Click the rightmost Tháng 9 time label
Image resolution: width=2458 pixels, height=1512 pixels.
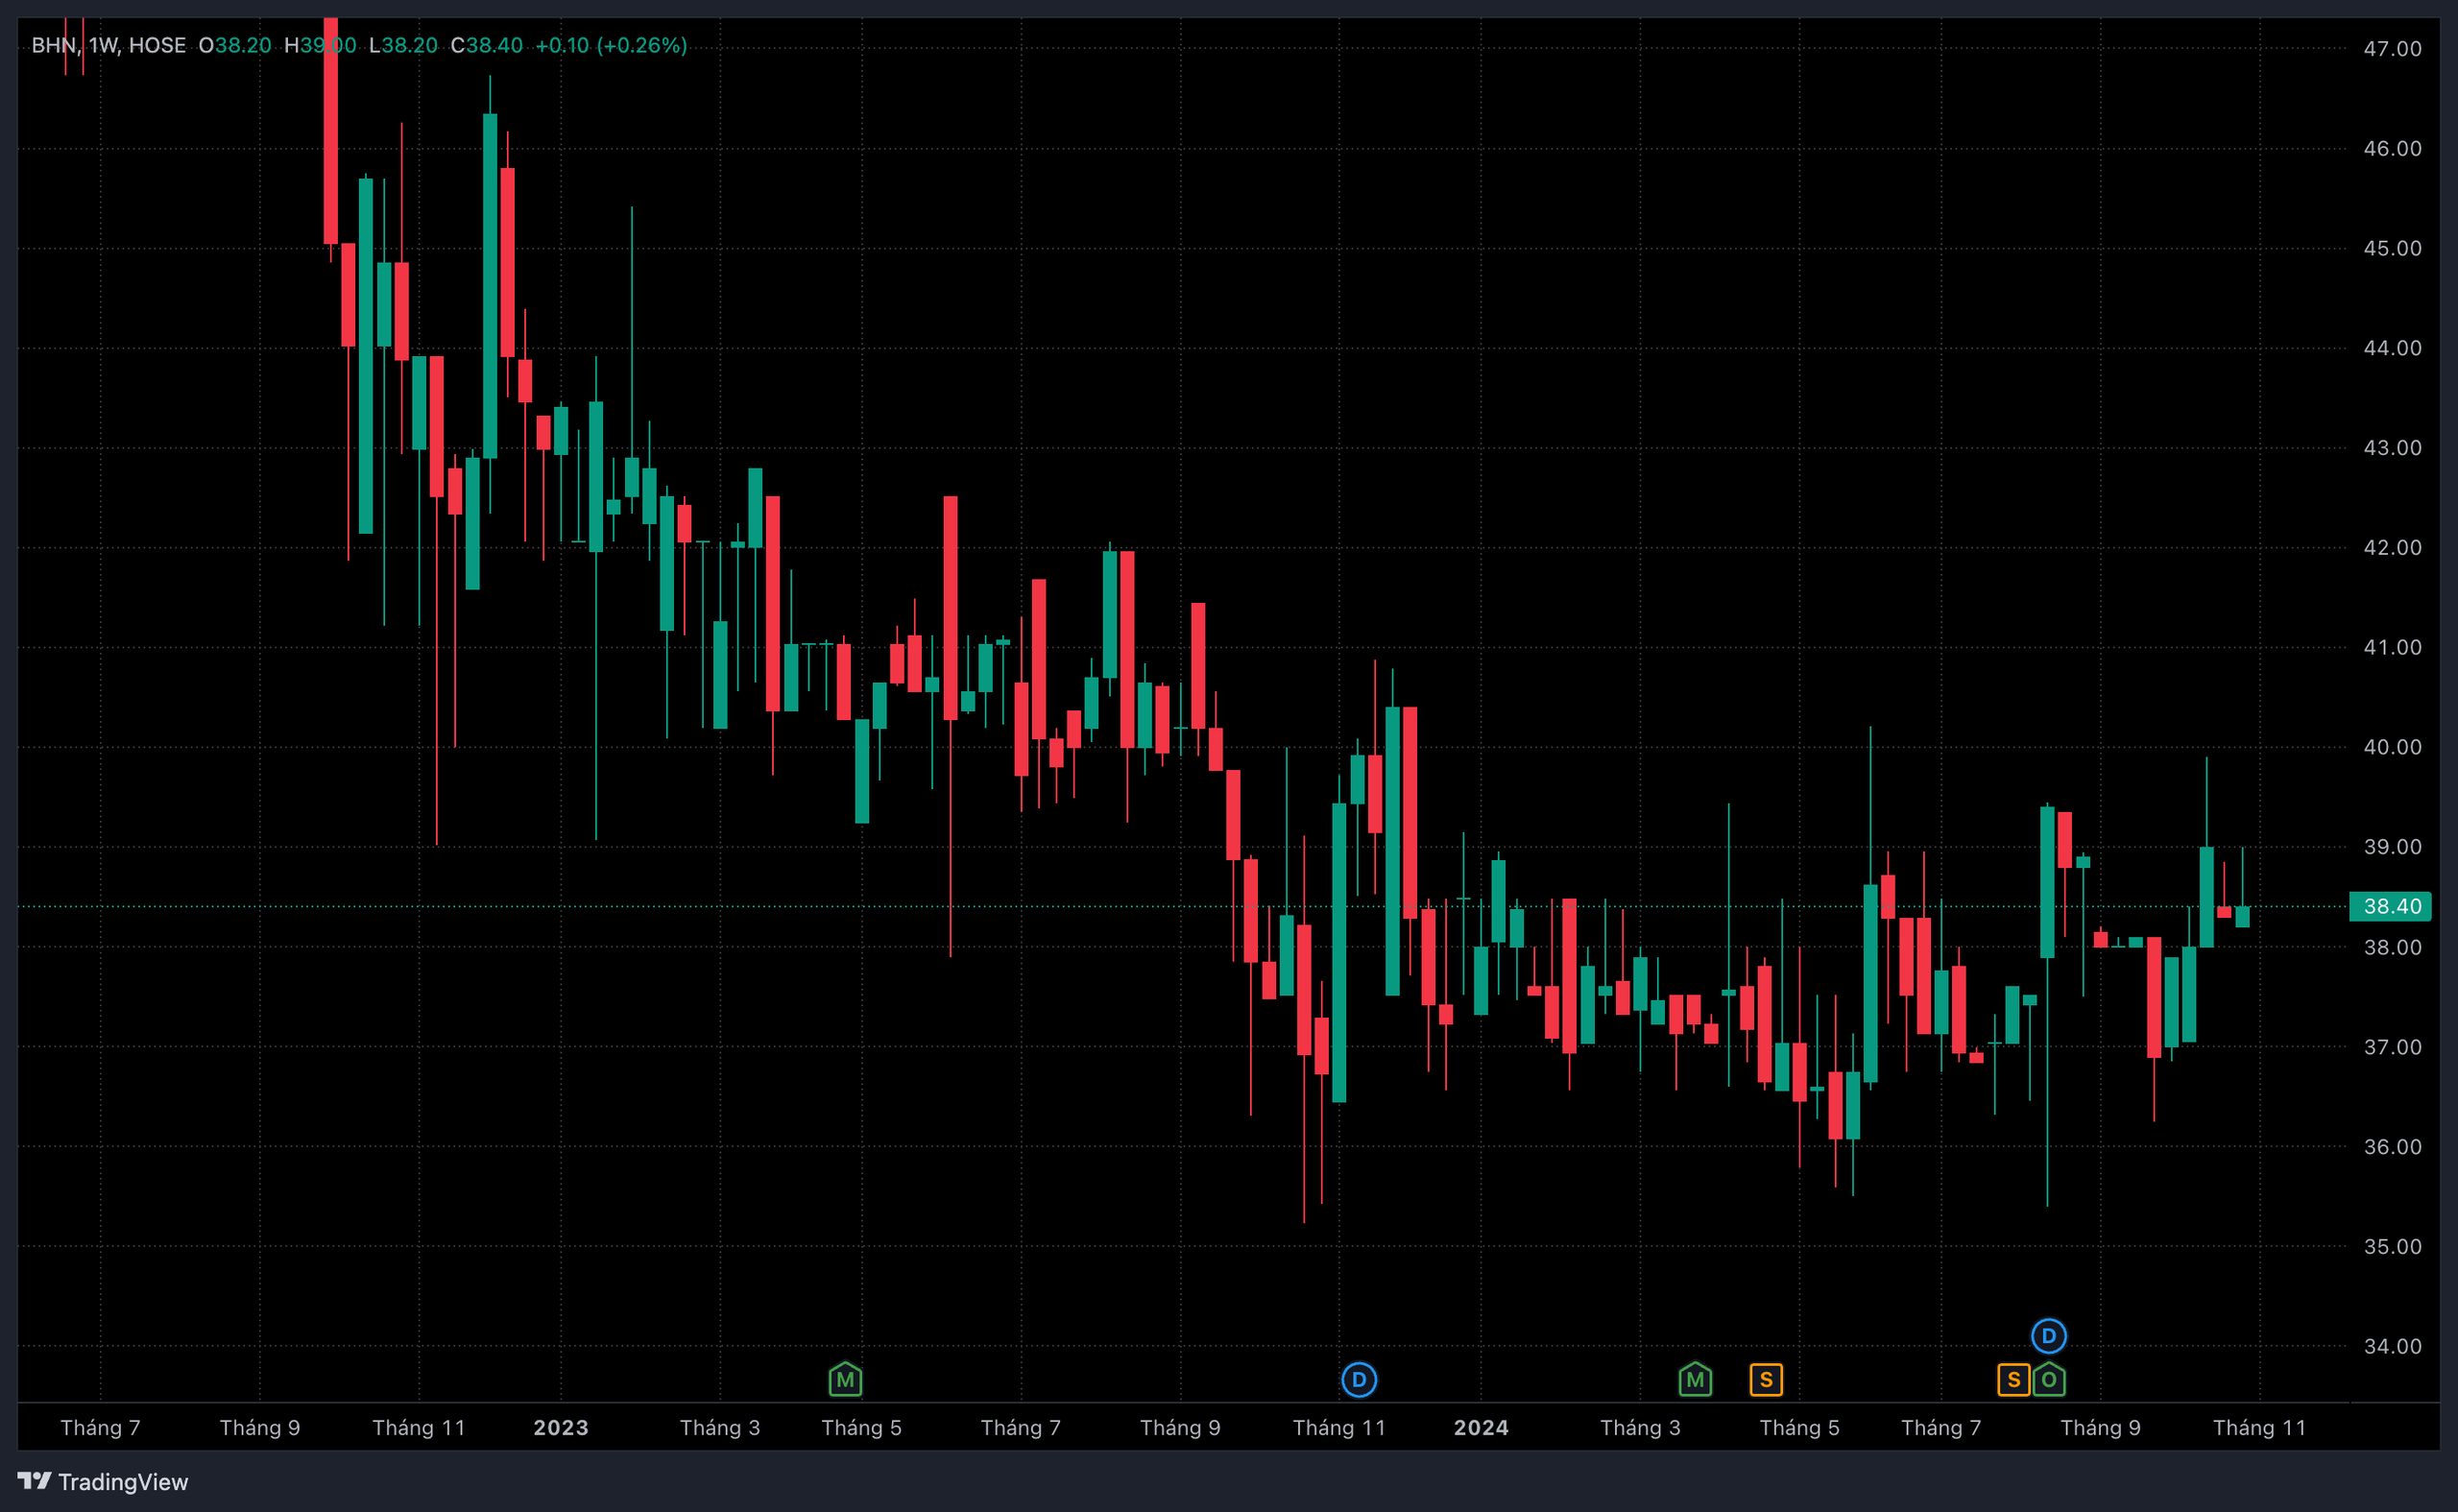2100,1427
